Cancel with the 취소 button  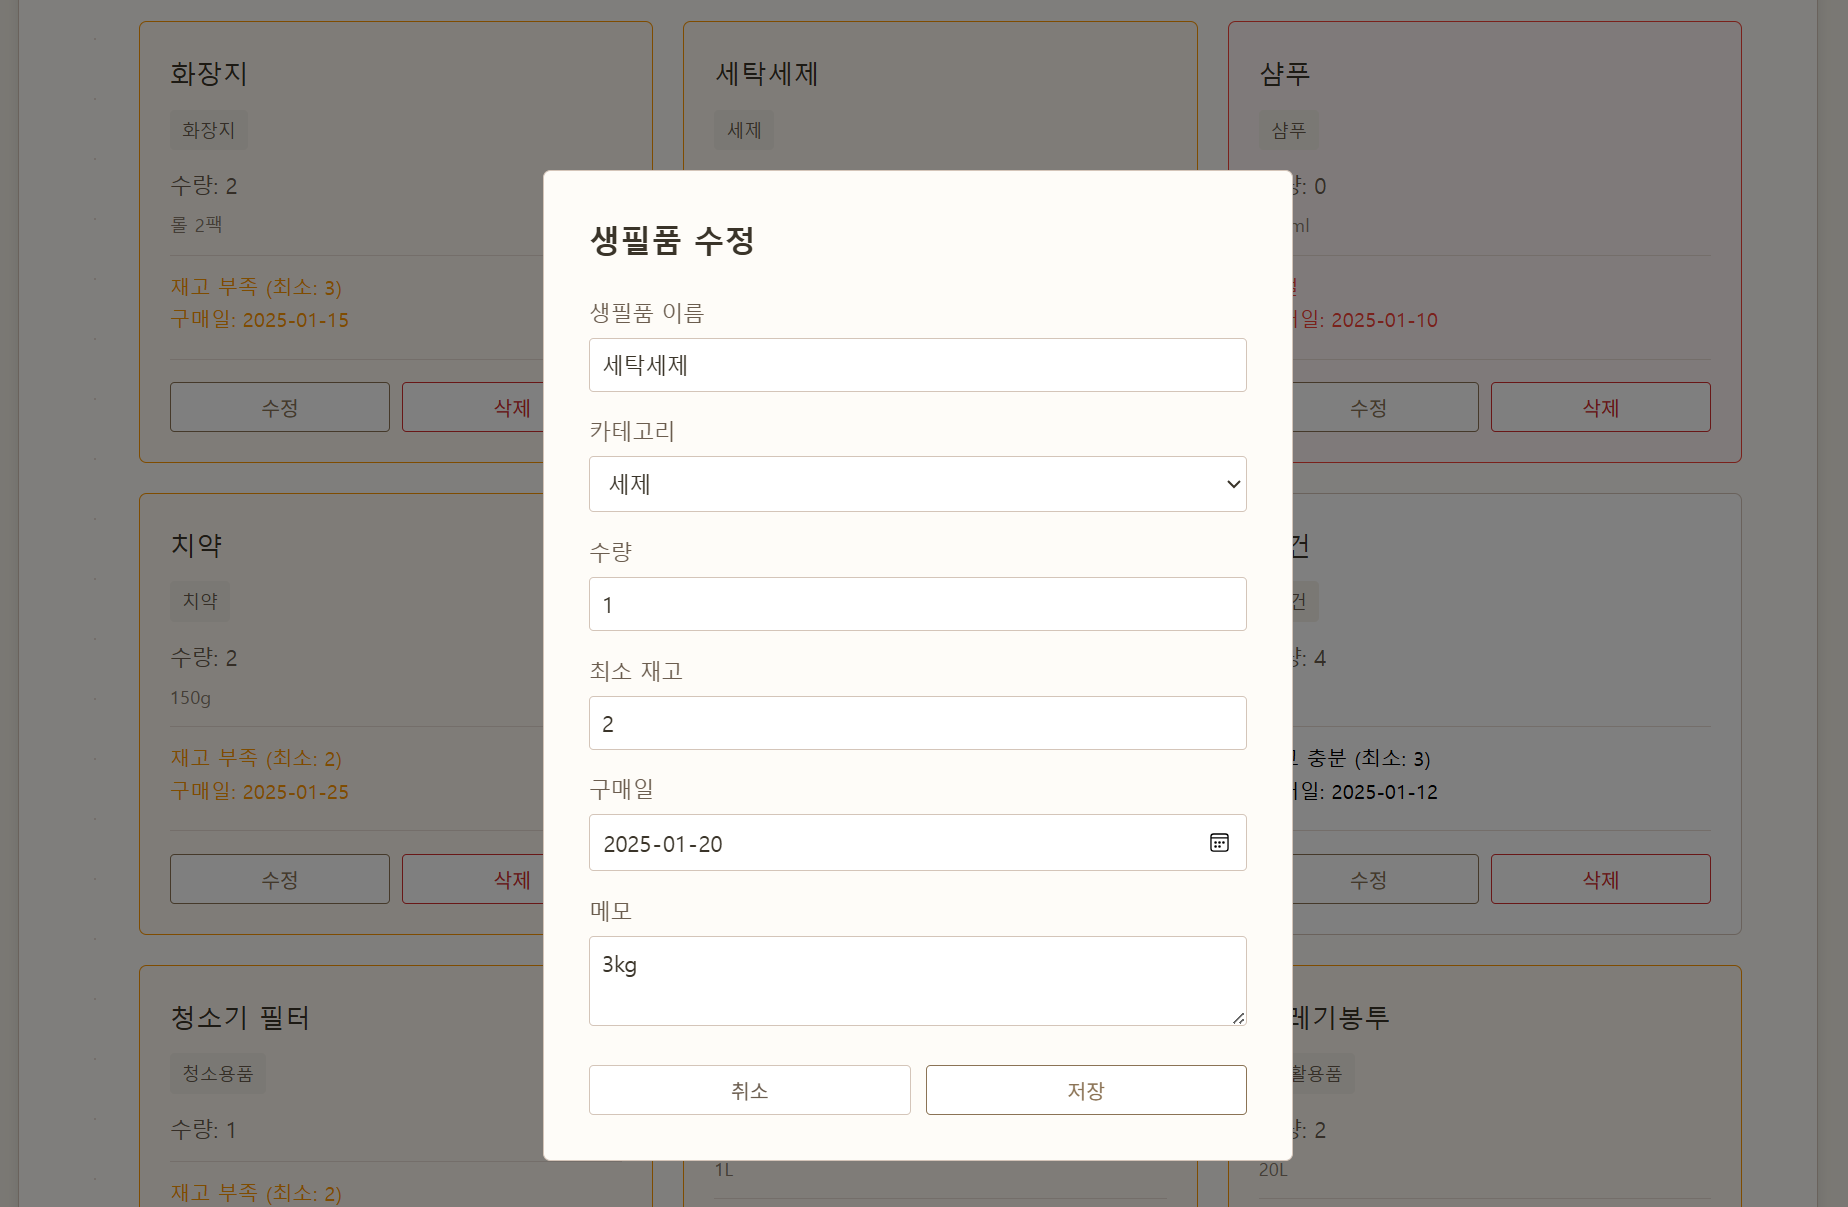pyautogui.click(x=749, y=1090)
